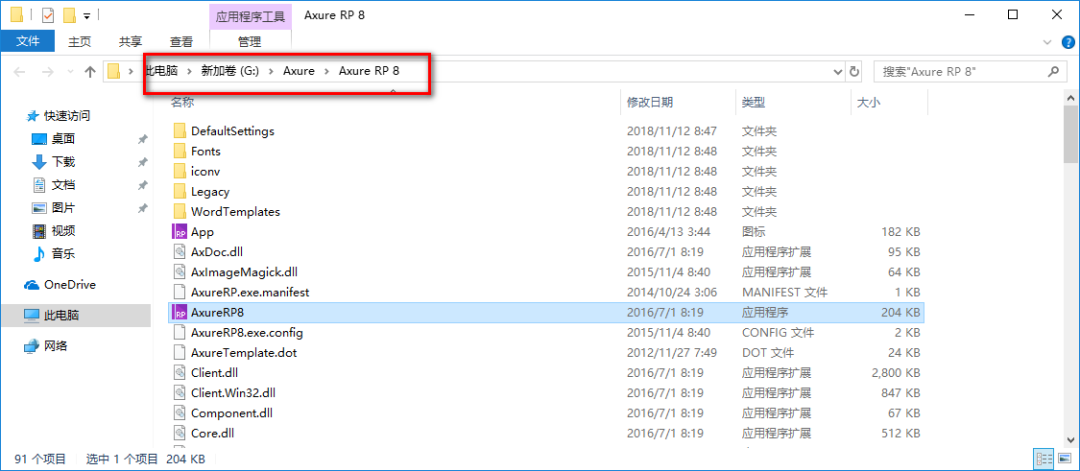
Task: Click the 2012/11/27 7:49 date cell
Action: pyautogui.click(x=672, y=353)
